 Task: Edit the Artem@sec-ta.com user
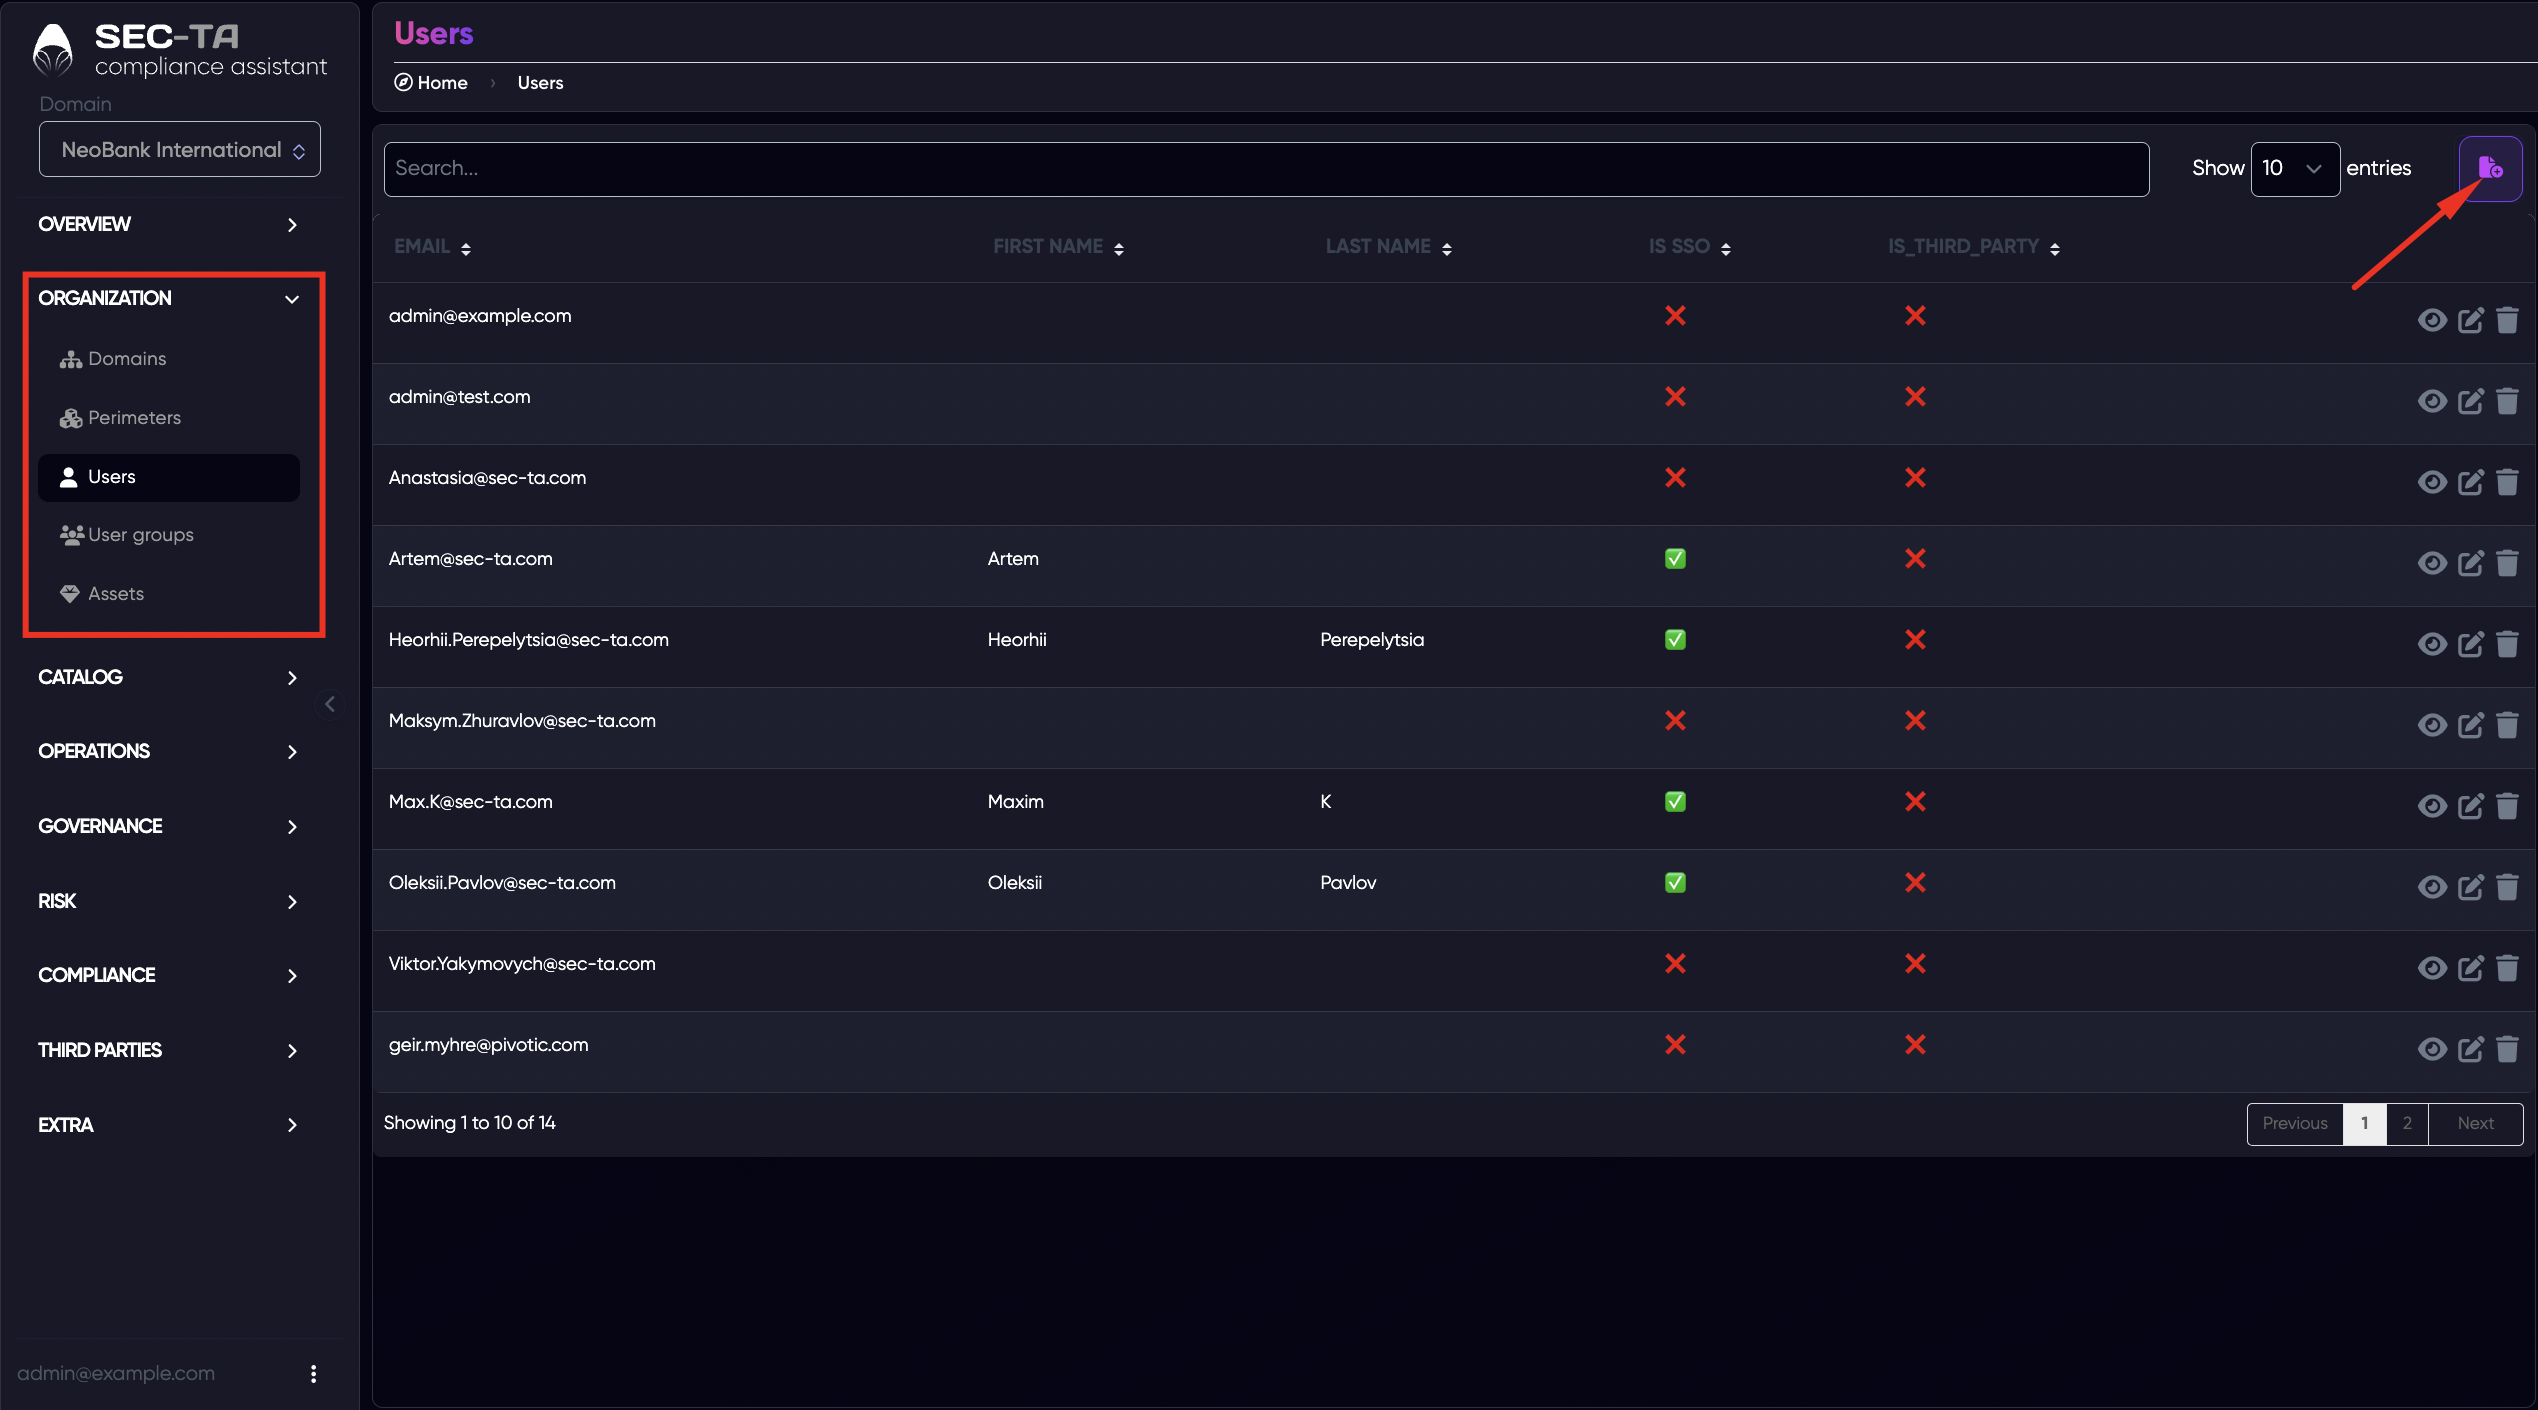(x=2471, y=563)
